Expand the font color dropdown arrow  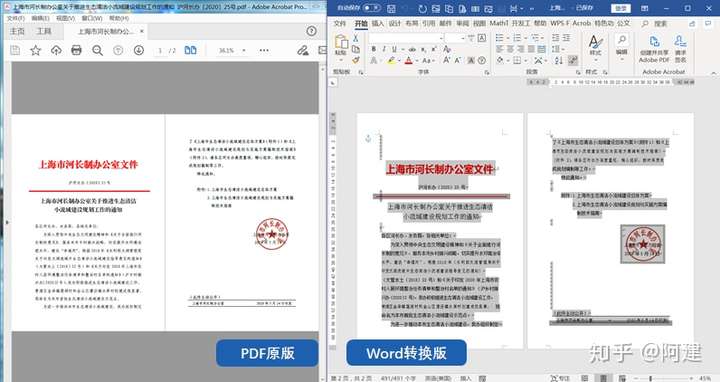[416, 61]
